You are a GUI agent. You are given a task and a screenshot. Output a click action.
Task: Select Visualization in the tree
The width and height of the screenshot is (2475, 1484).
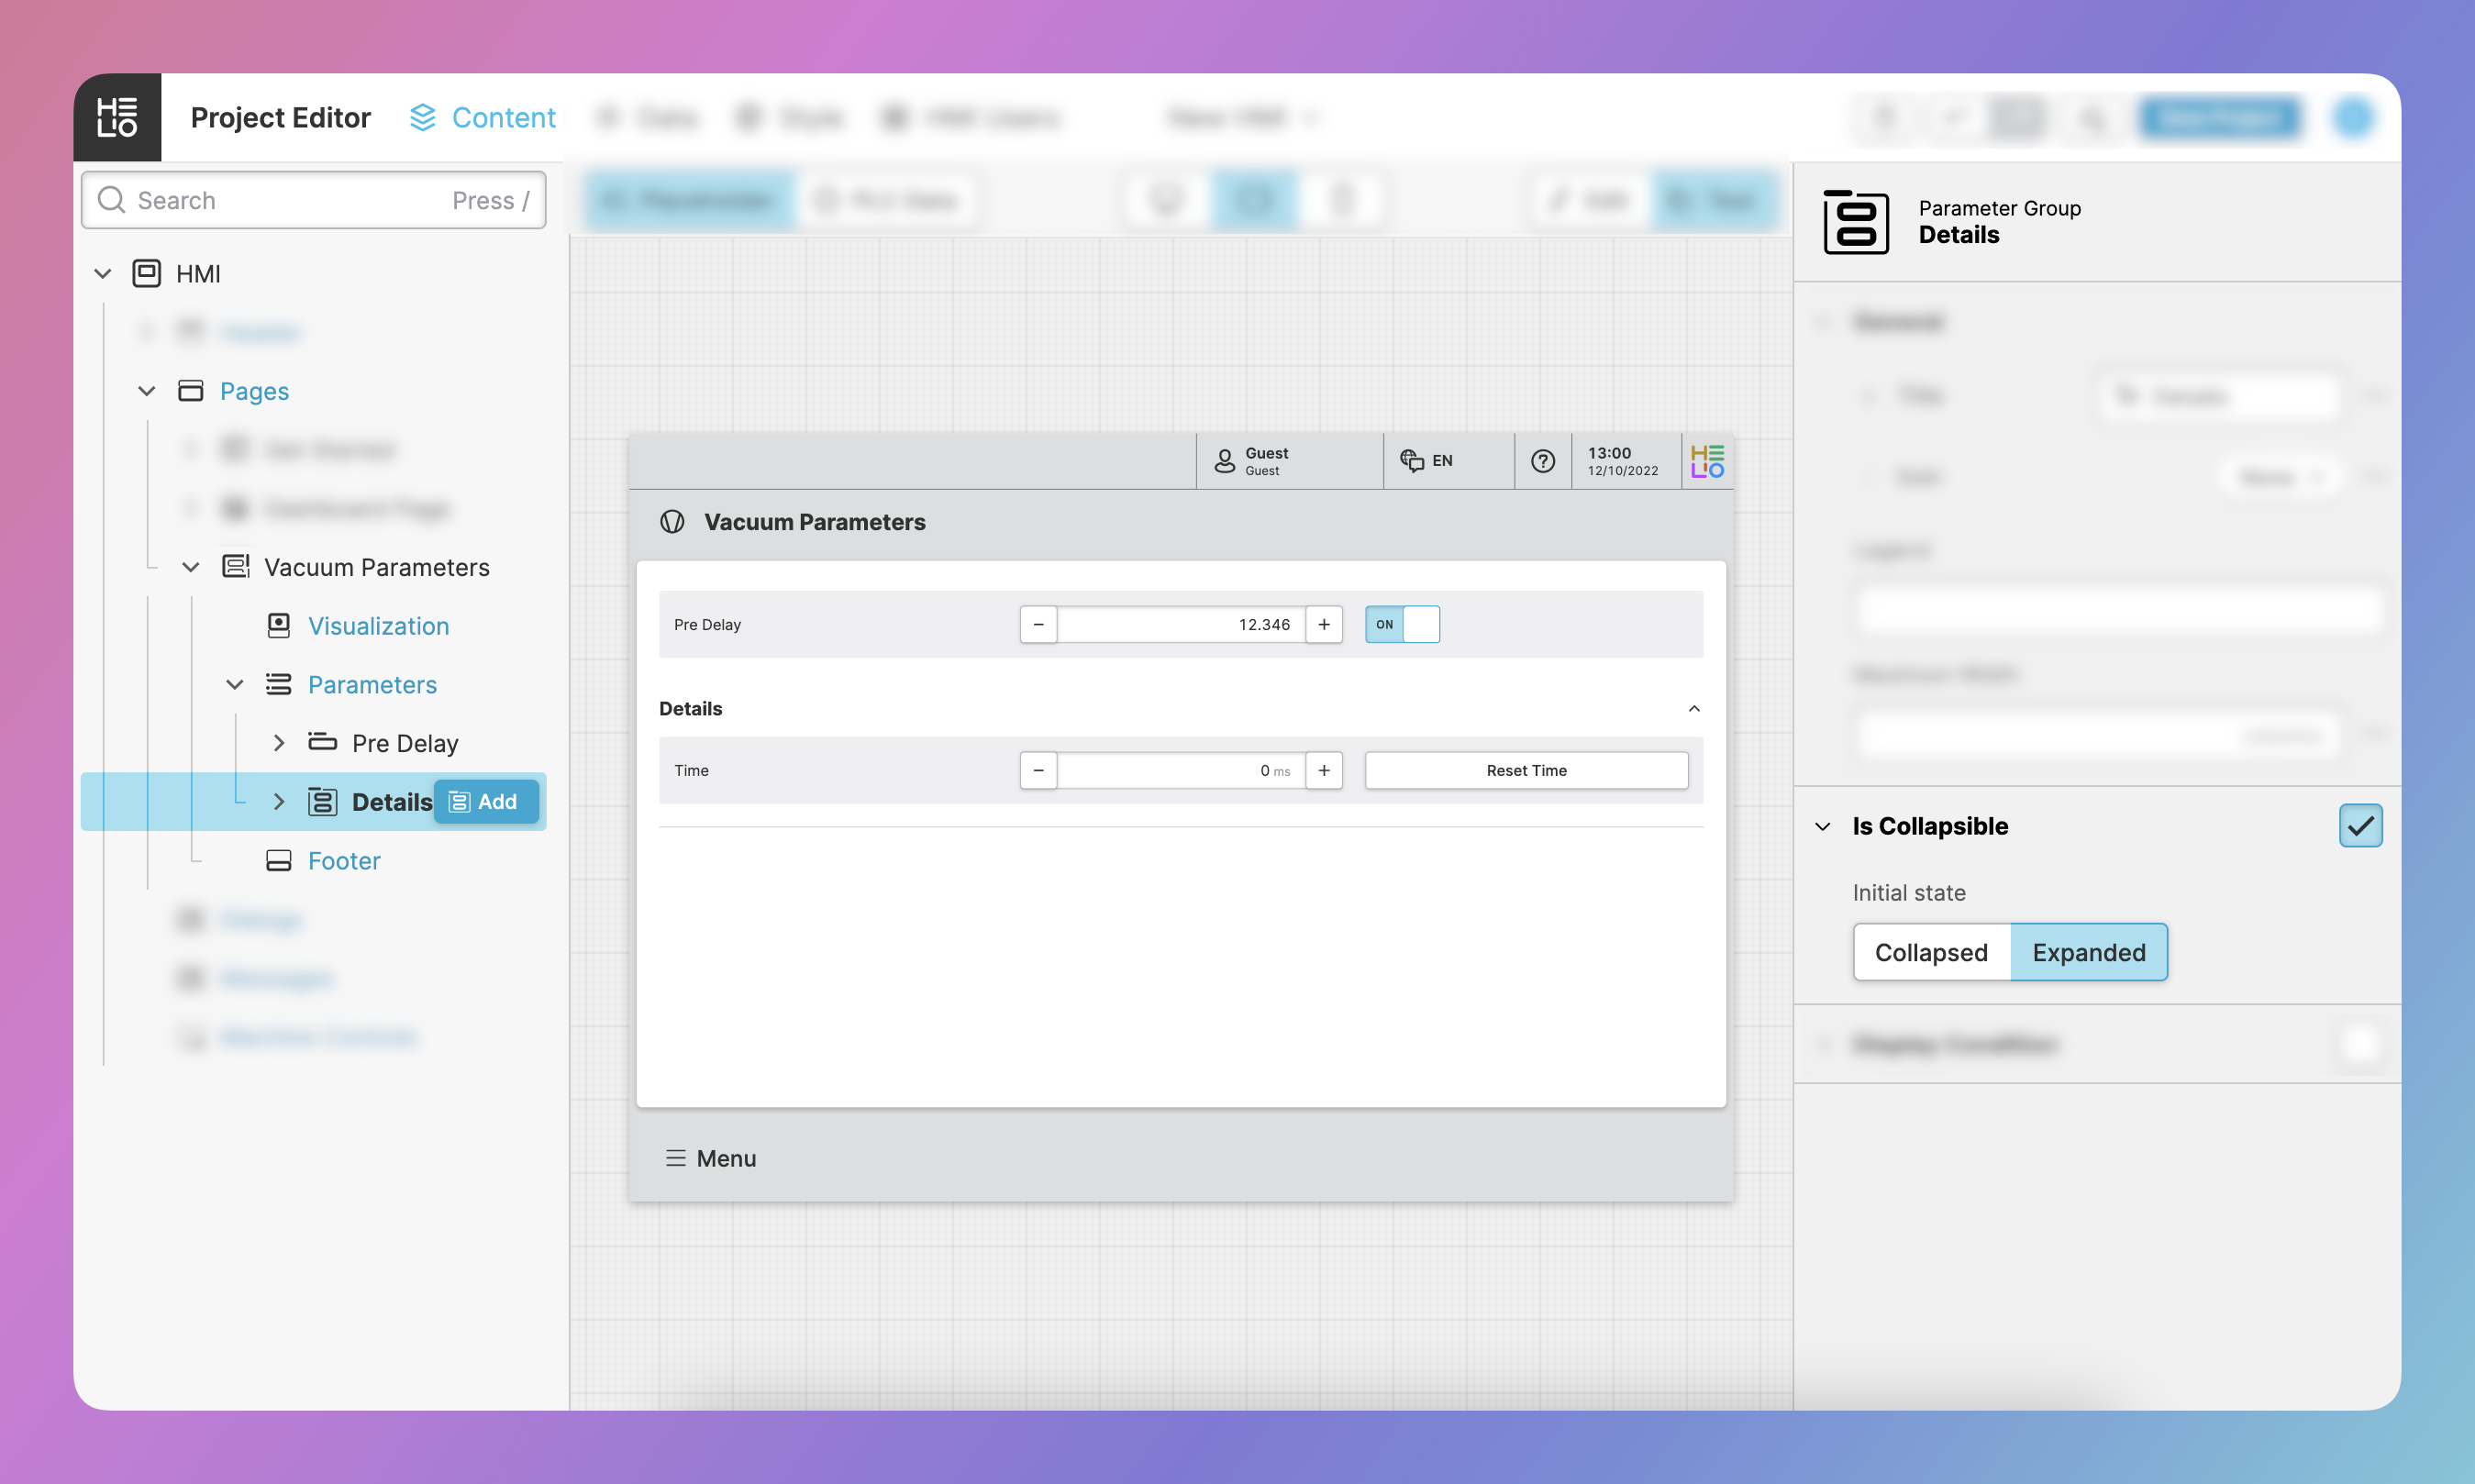coord(378,626)
